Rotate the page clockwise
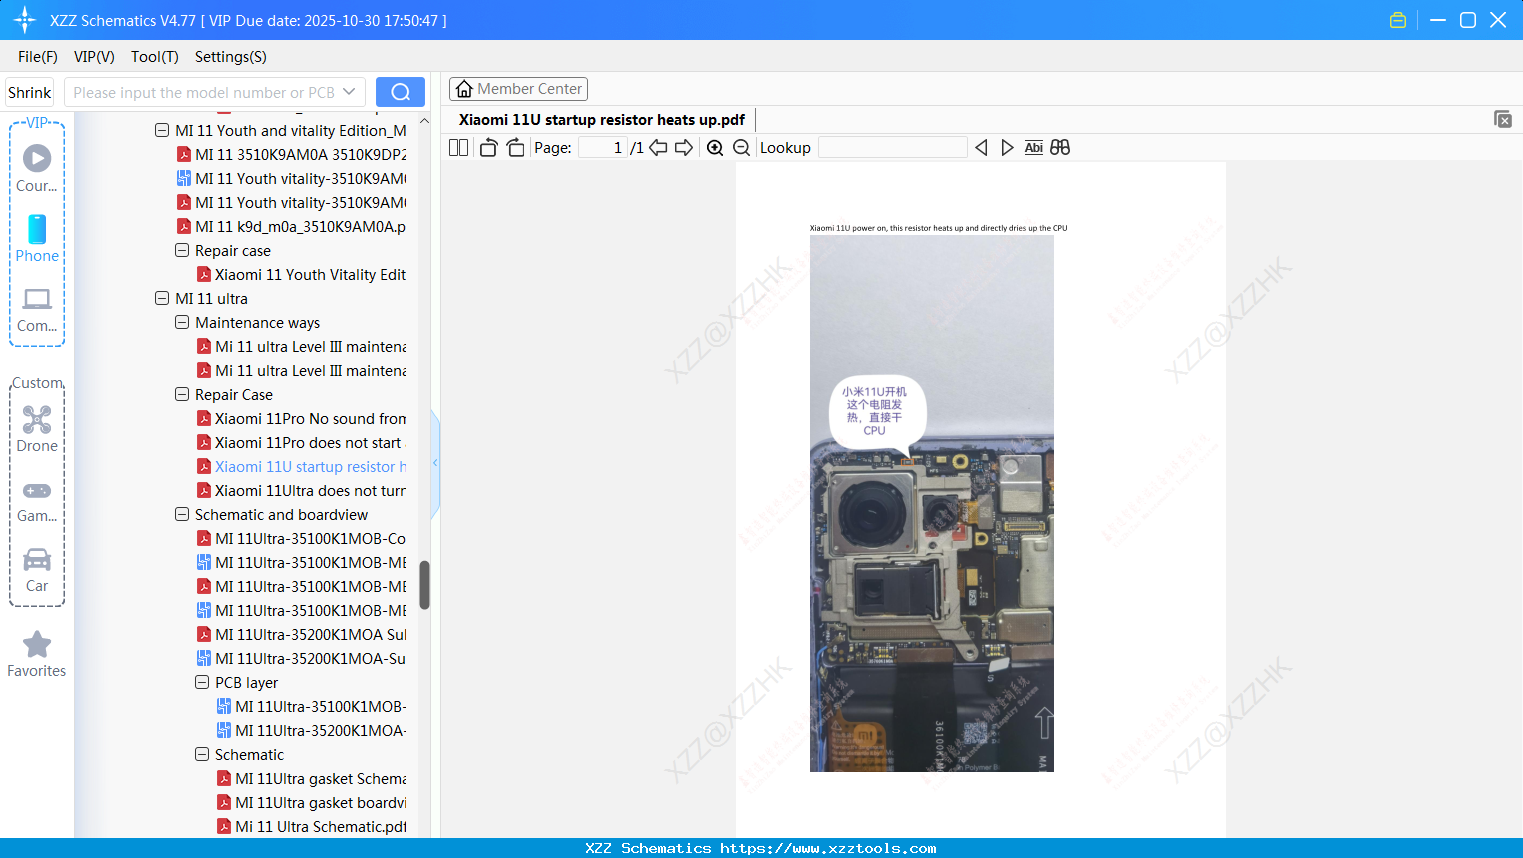 (515, 146)
